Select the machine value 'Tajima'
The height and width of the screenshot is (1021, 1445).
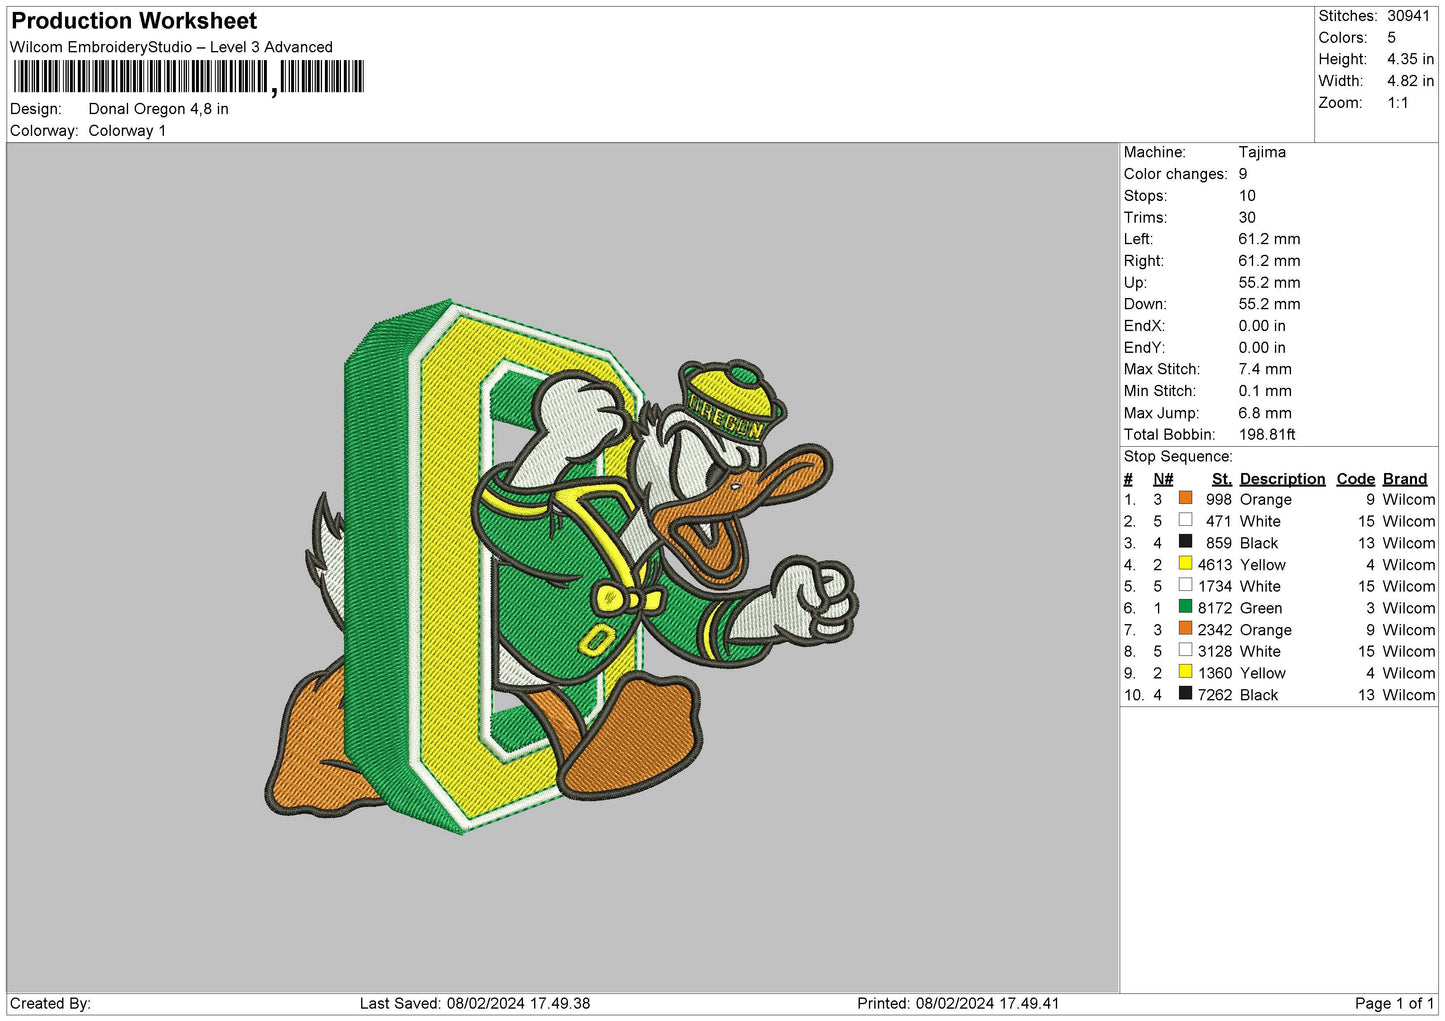coord(1262,152)
